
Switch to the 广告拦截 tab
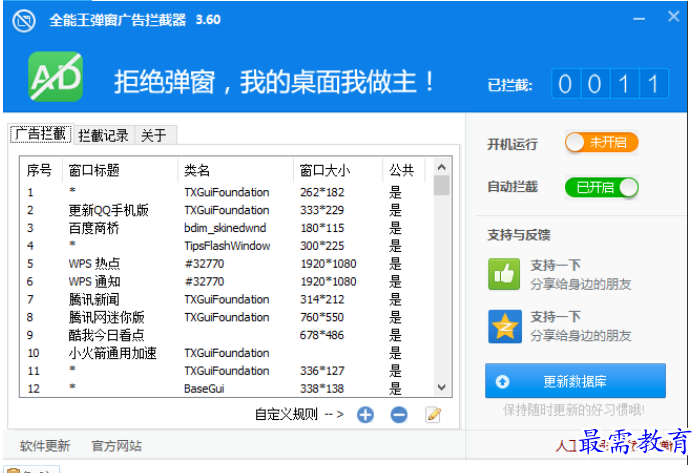tap(41, 134)
